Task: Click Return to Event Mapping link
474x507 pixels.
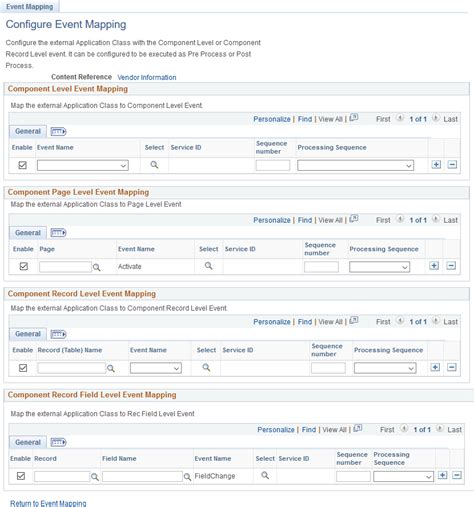Action: (x=48, y=503)
